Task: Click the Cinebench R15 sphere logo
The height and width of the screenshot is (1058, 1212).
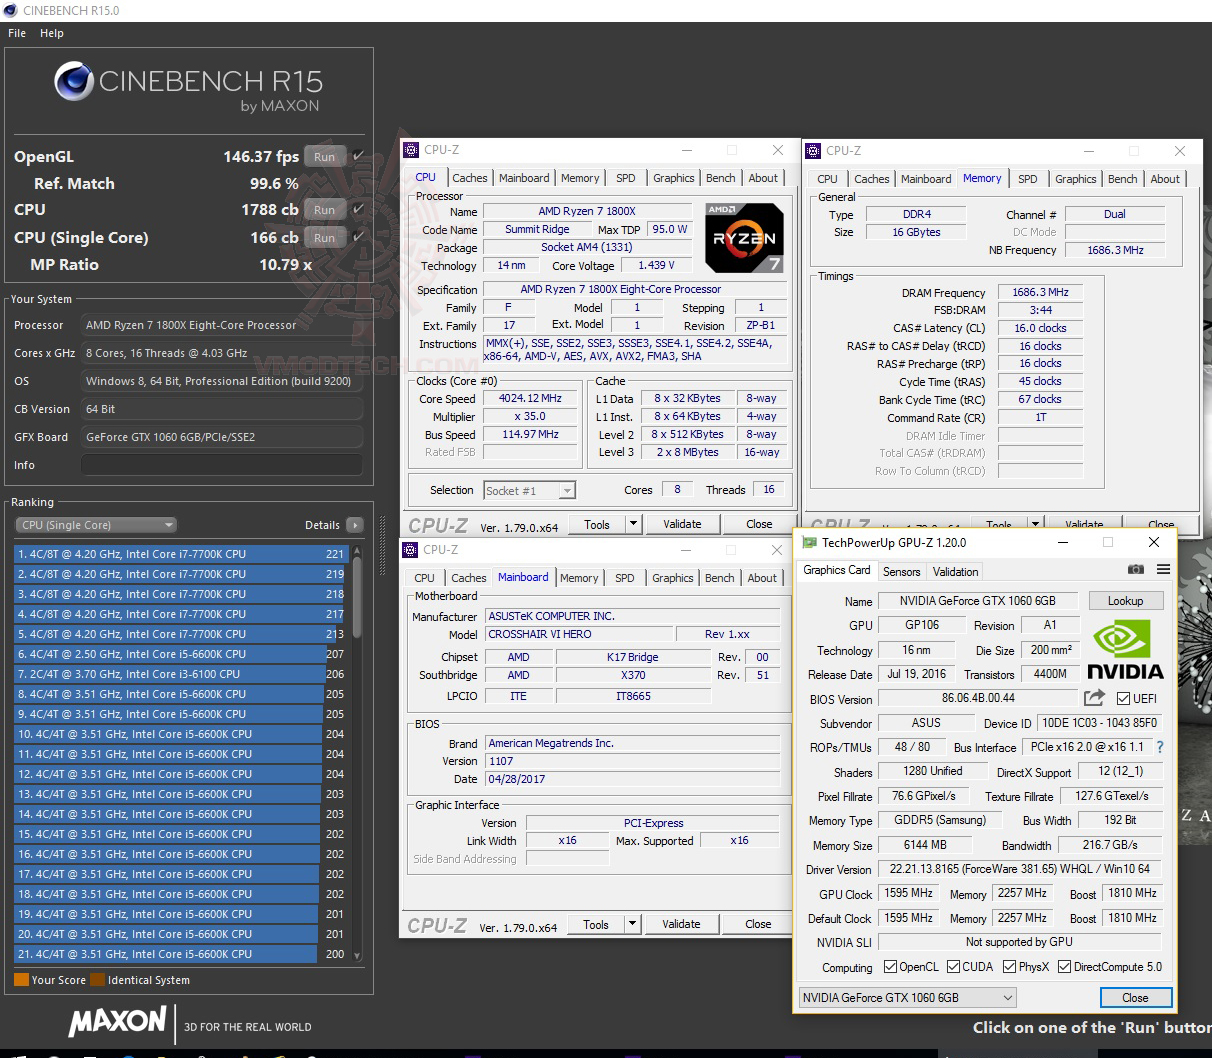Action: [x=74, y=82]
